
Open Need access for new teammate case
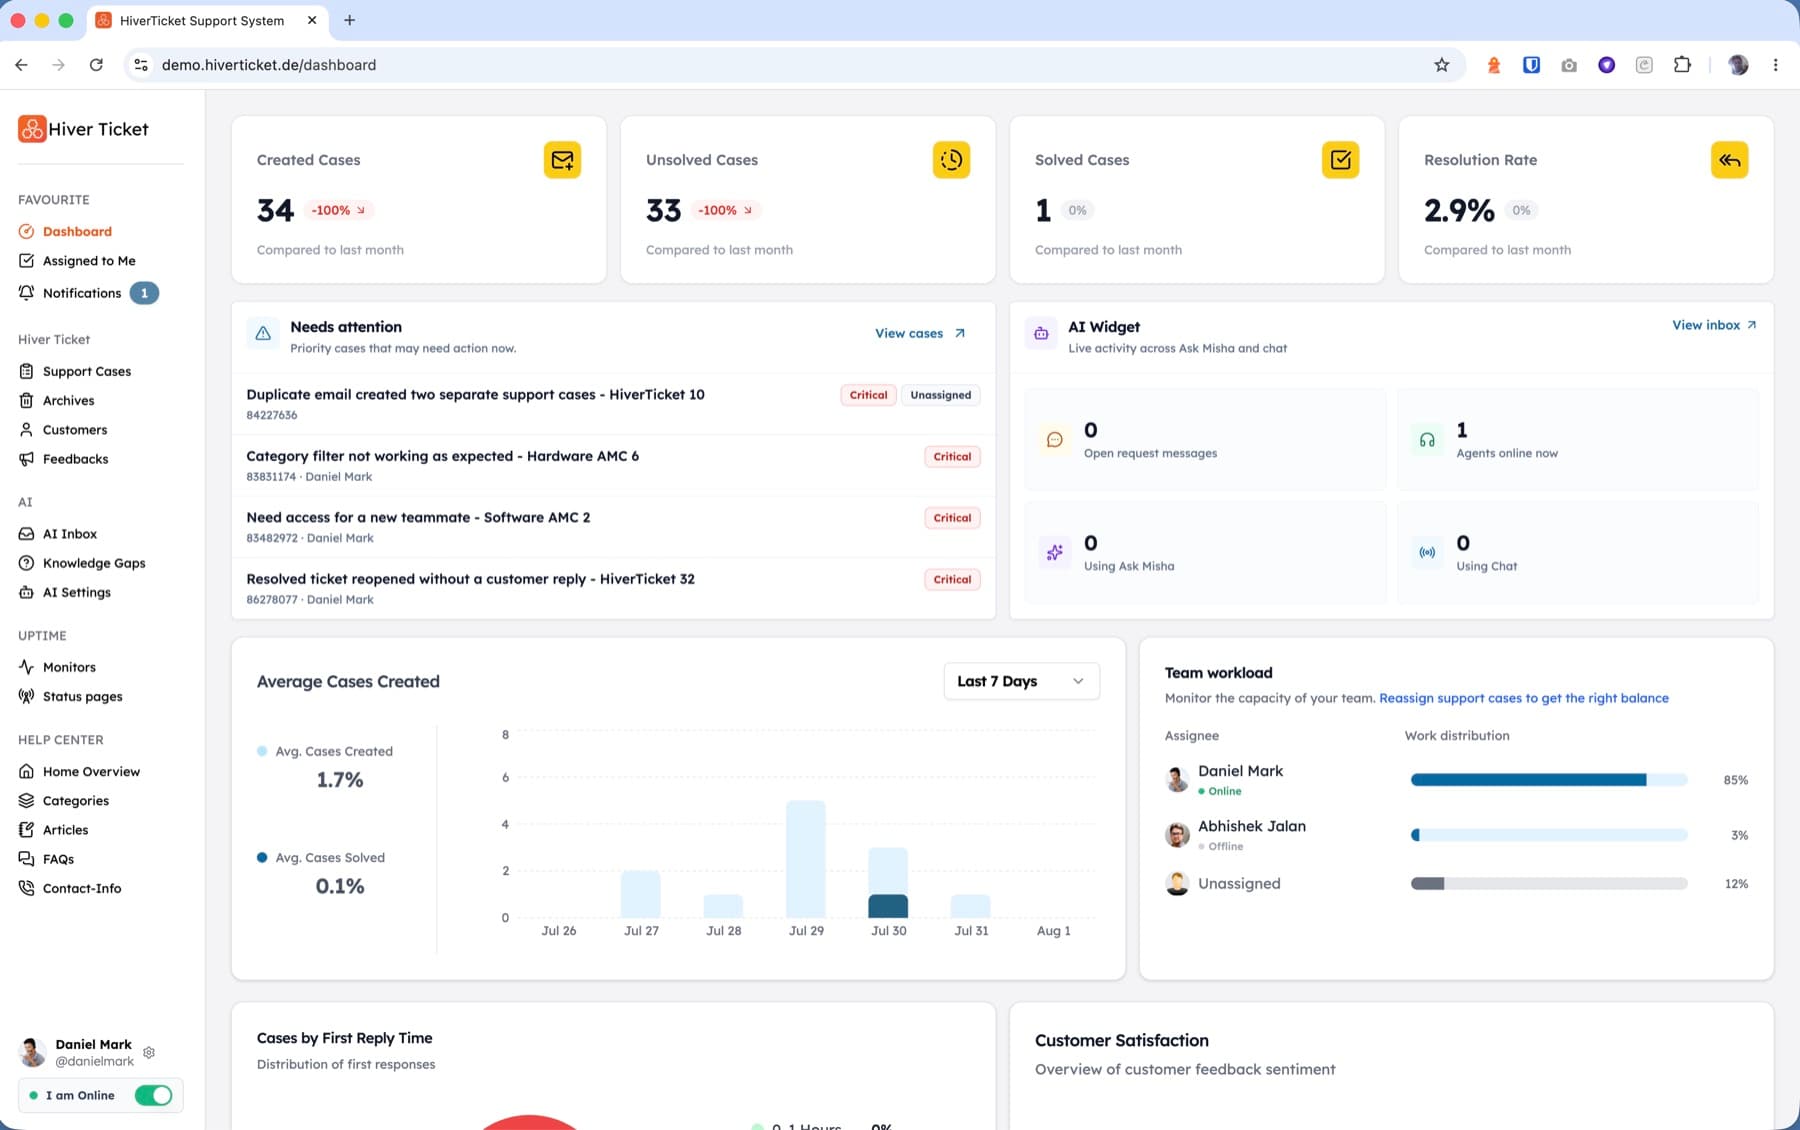[x=613, y=527]
